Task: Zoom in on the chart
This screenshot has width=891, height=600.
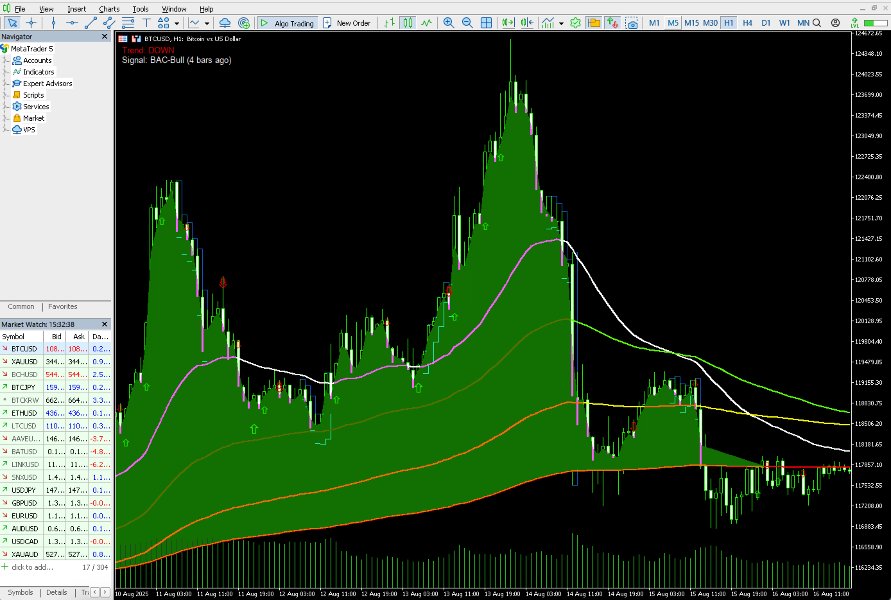Action: (448, 23)
